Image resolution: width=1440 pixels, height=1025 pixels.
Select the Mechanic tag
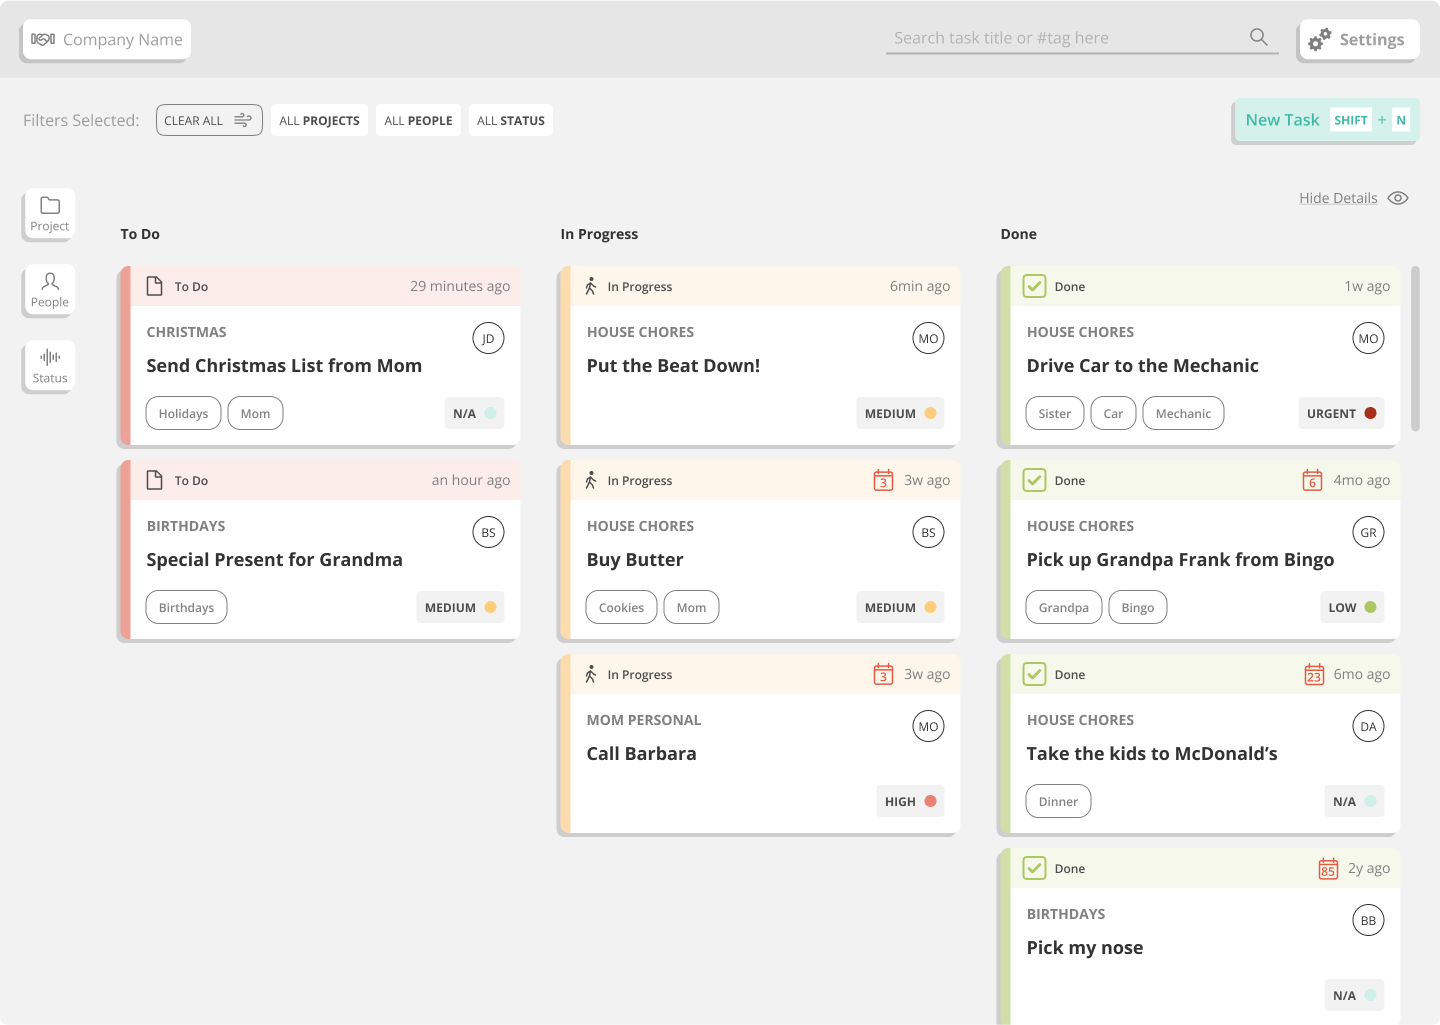[1183, 413]
